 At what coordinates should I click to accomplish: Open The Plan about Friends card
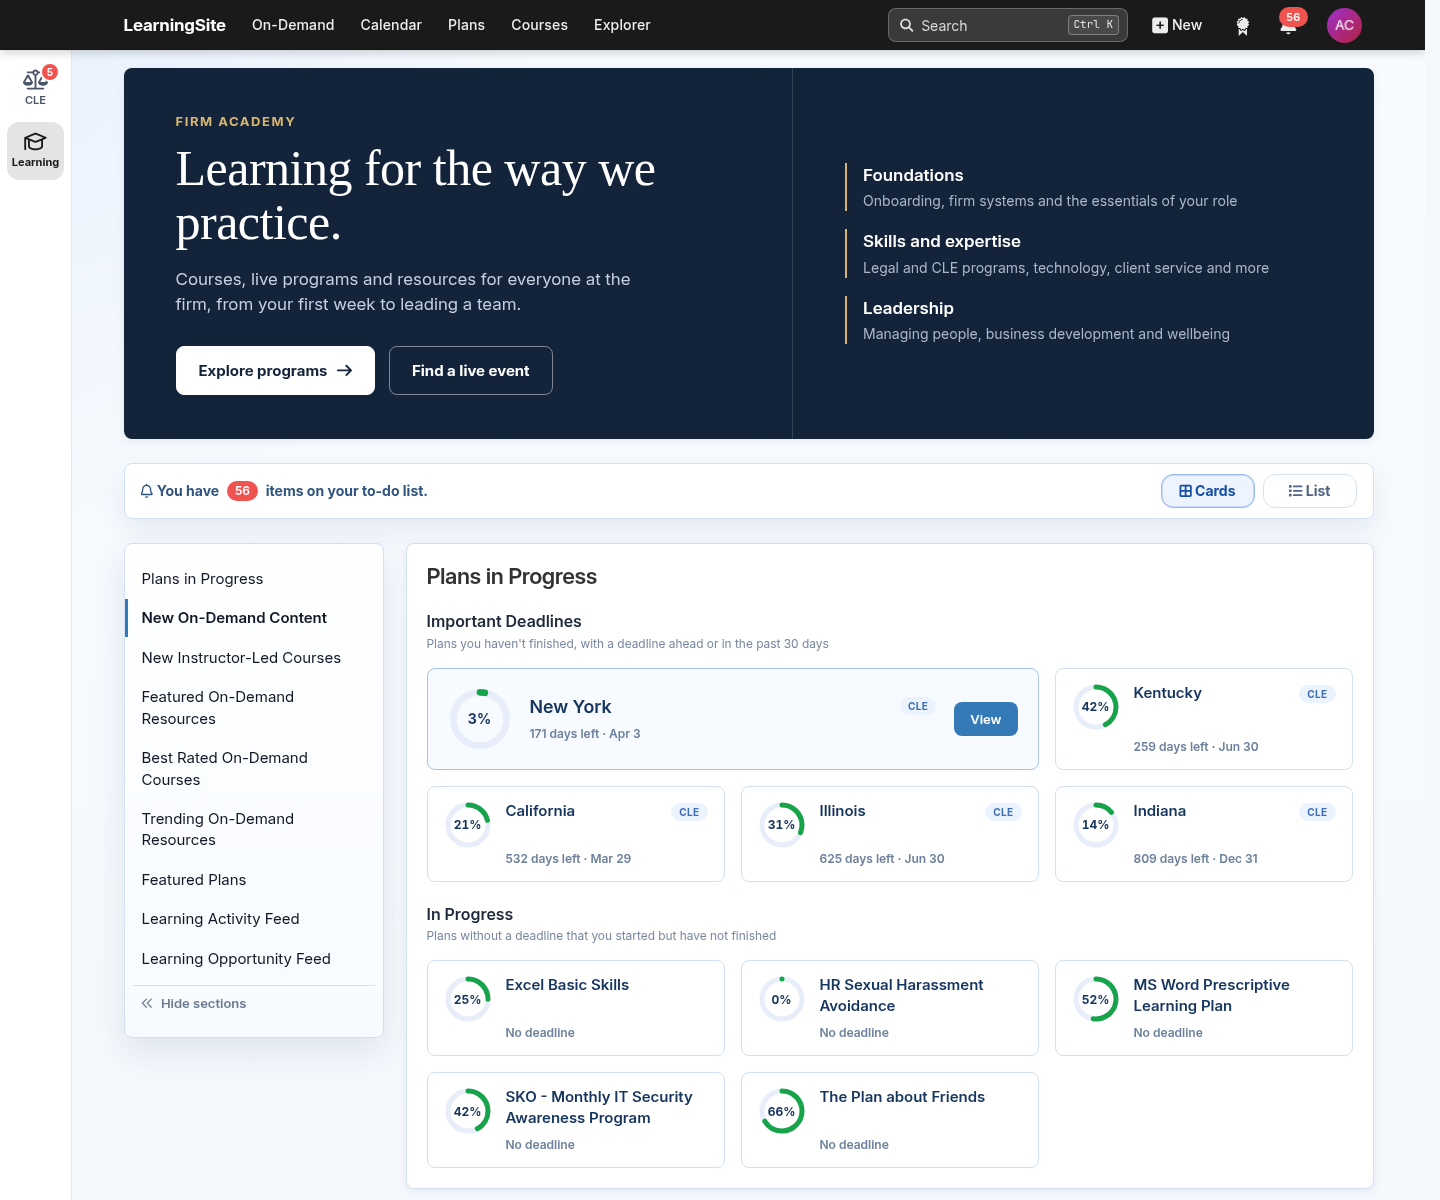(890, 1120)
